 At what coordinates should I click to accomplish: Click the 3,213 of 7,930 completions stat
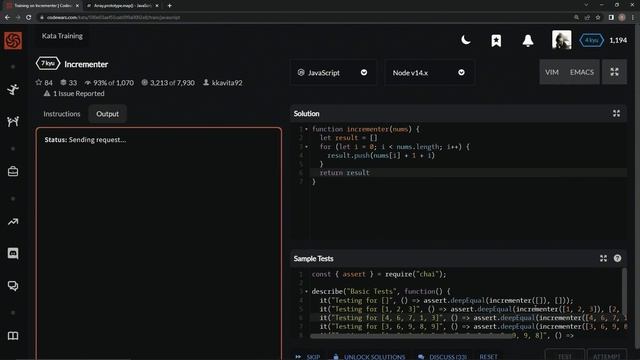pyautogui.click(x=168, y=83)
